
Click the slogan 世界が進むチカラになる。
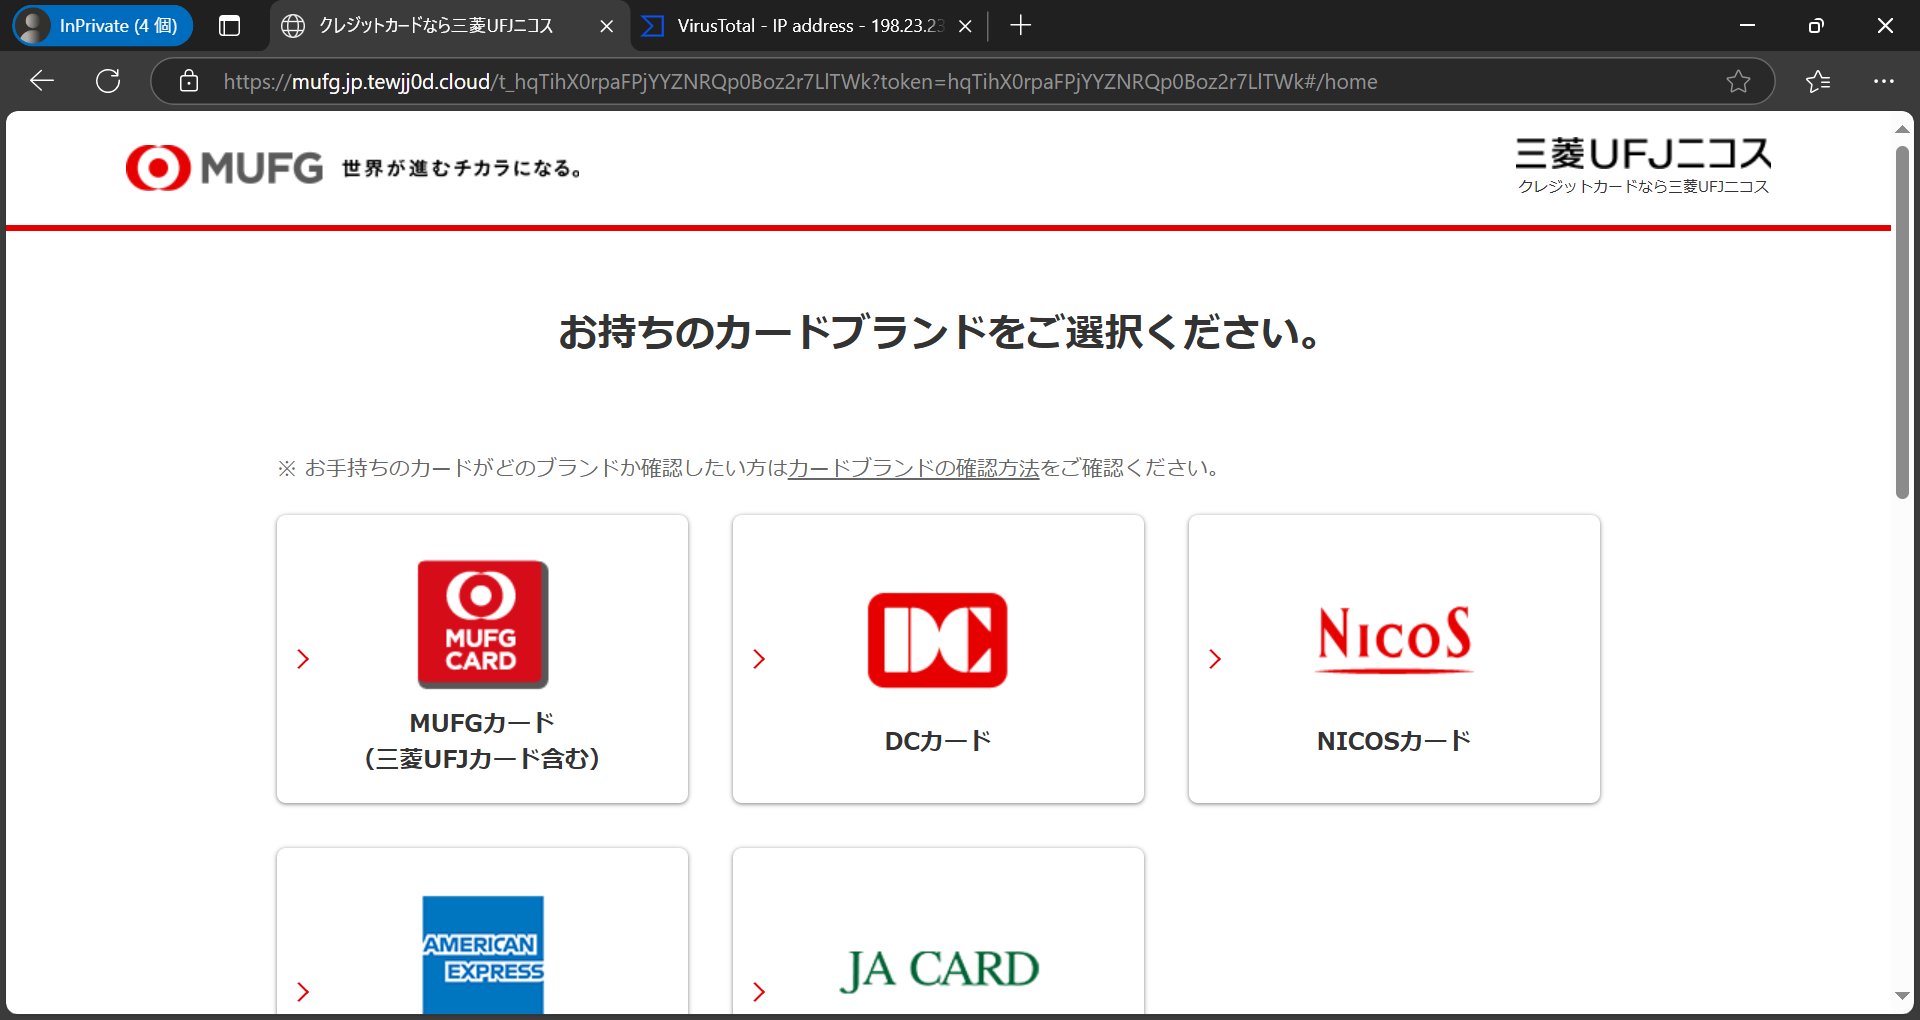pos(461,168)
